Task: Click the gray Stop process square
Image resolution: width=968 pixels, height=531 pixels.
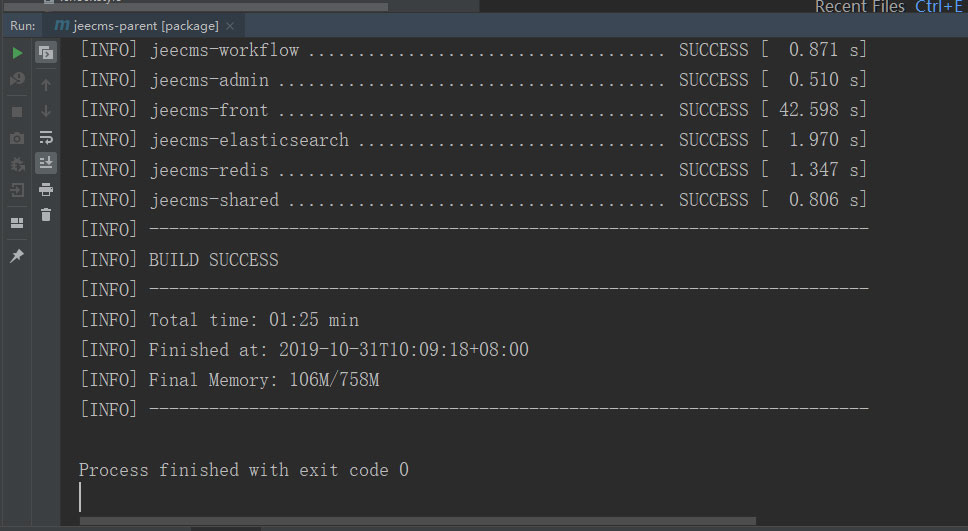Action: click(17, 112)
